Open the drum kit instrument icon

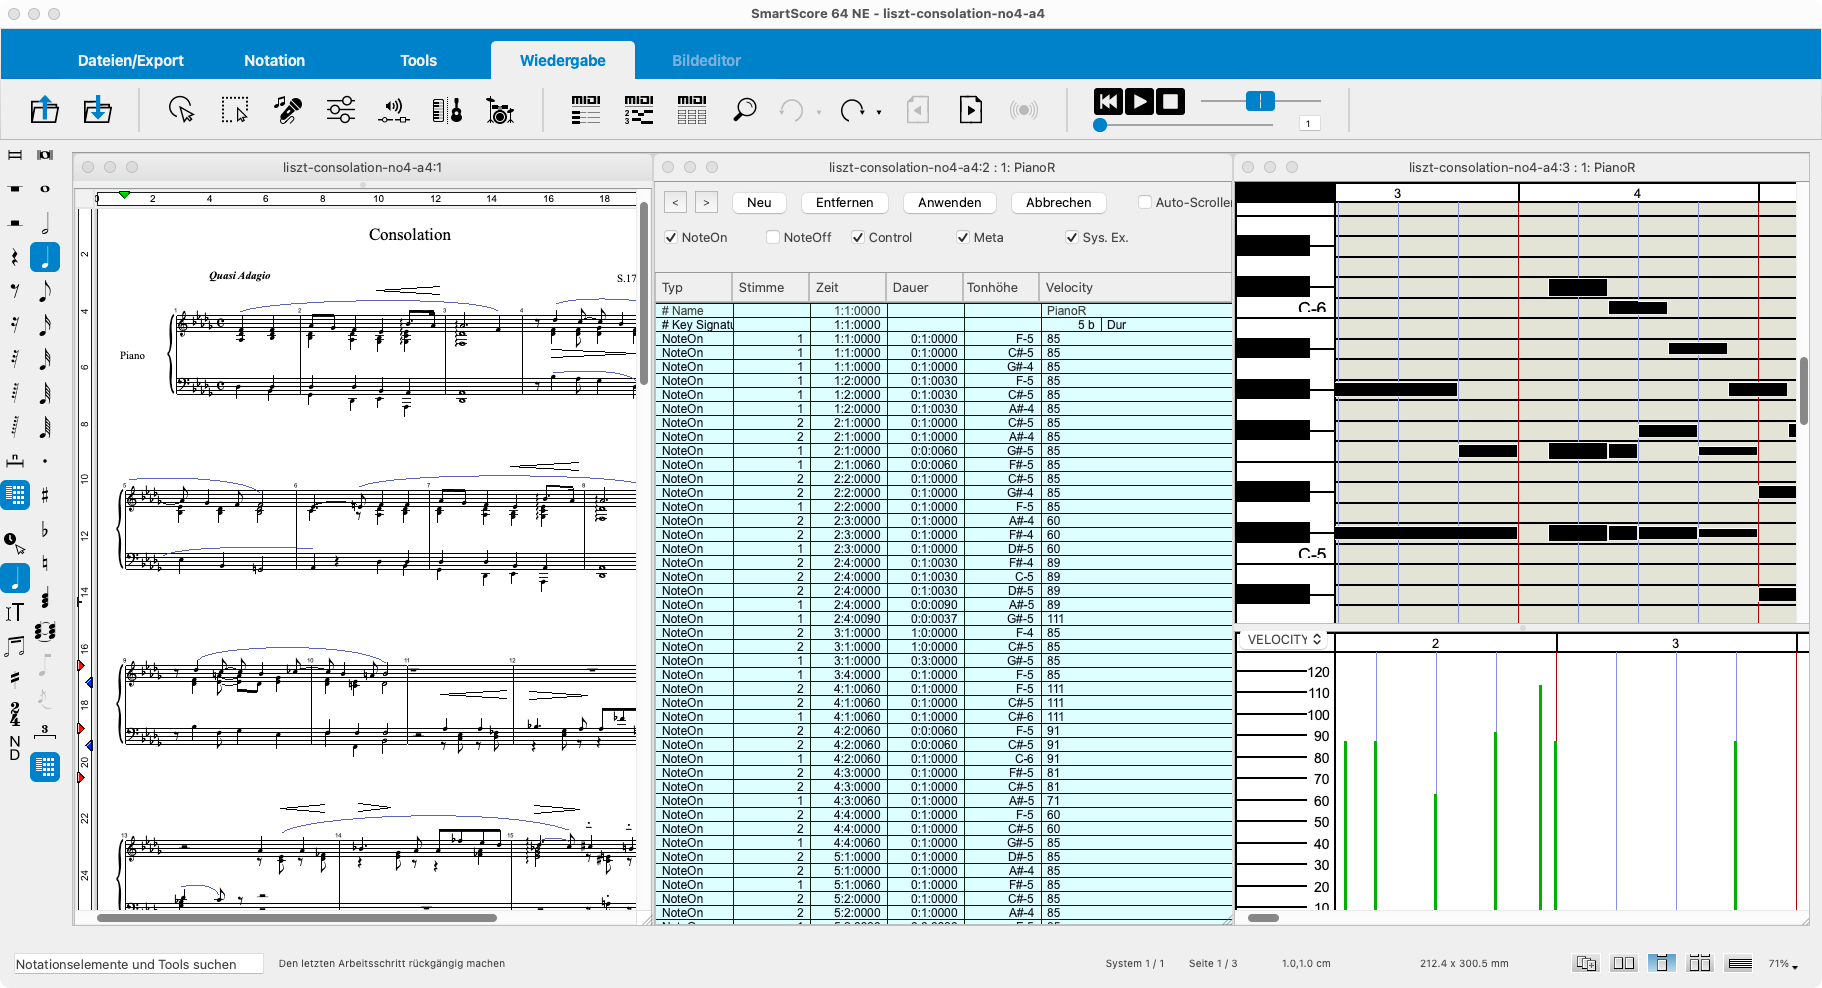click(499, 110)
